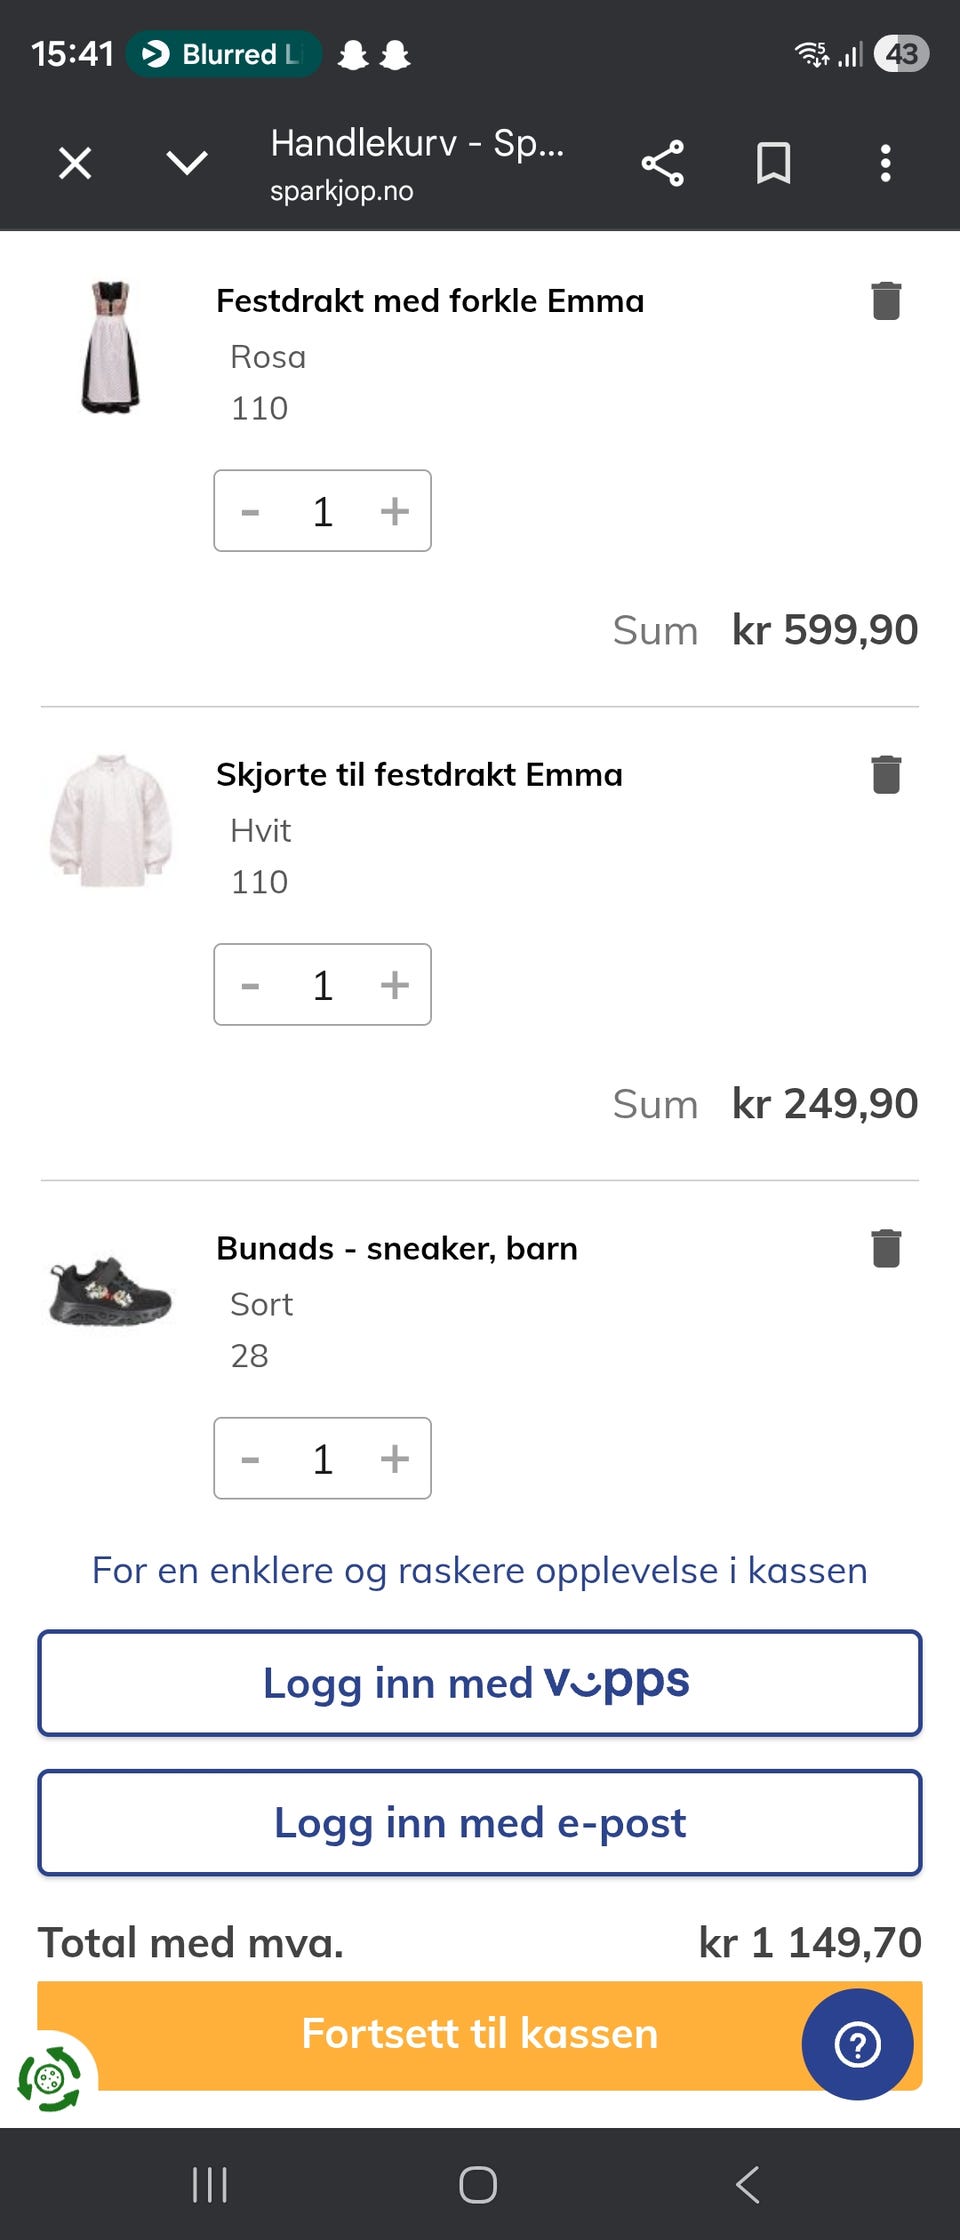
Task: Remove Skjorte til festdrakt Emma item
Action: coord(886,775)
